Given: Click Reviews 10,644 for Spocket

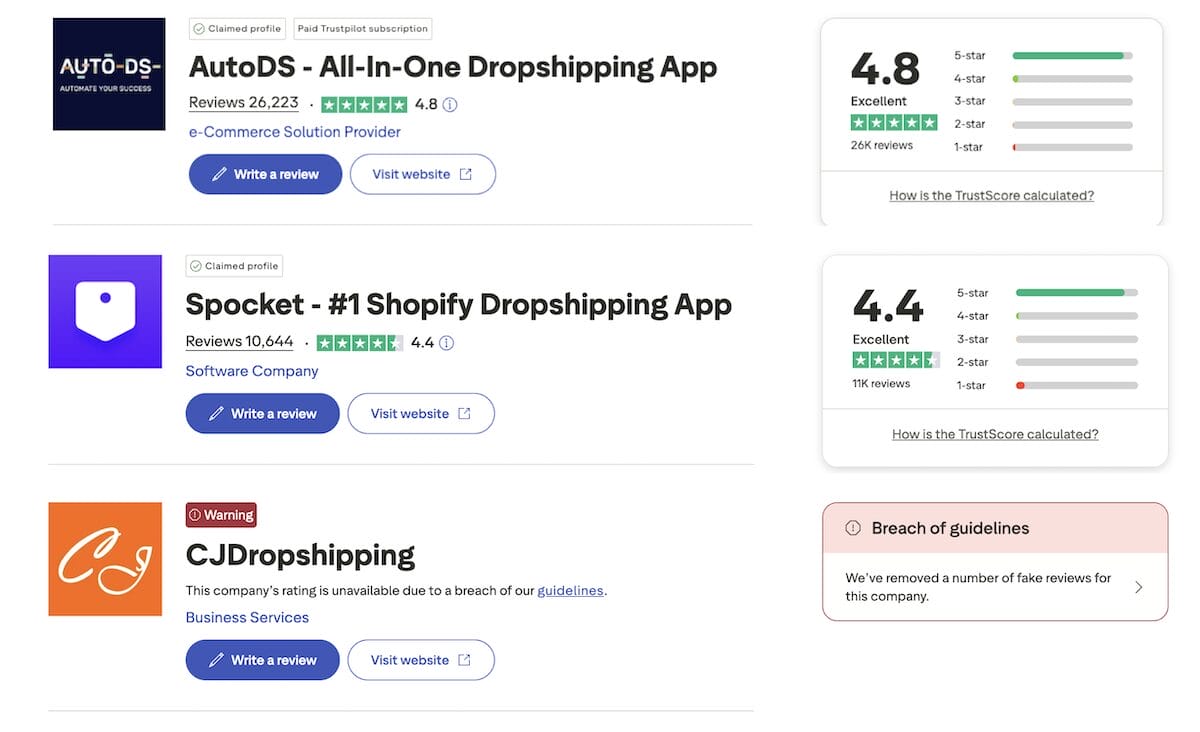Looking at the screenshot, I should 239,340.
